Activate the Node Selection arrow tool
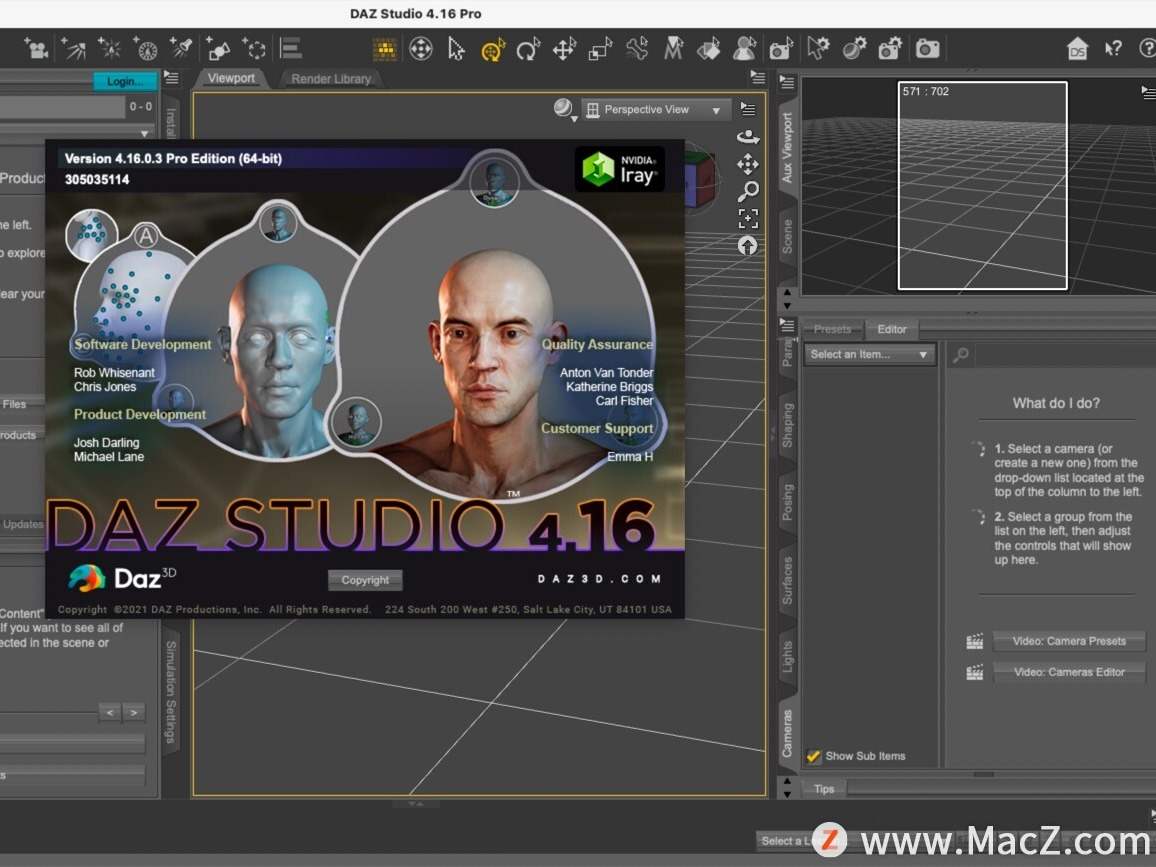 click(x=456, y=48)
